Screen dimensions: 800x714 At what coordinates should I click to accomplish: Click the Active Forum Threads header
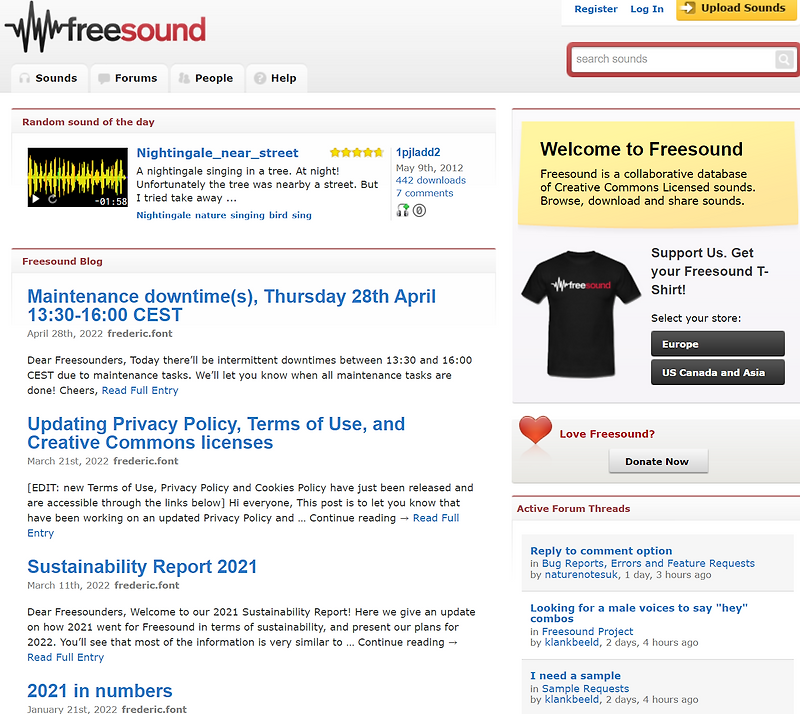pos(573,509)
